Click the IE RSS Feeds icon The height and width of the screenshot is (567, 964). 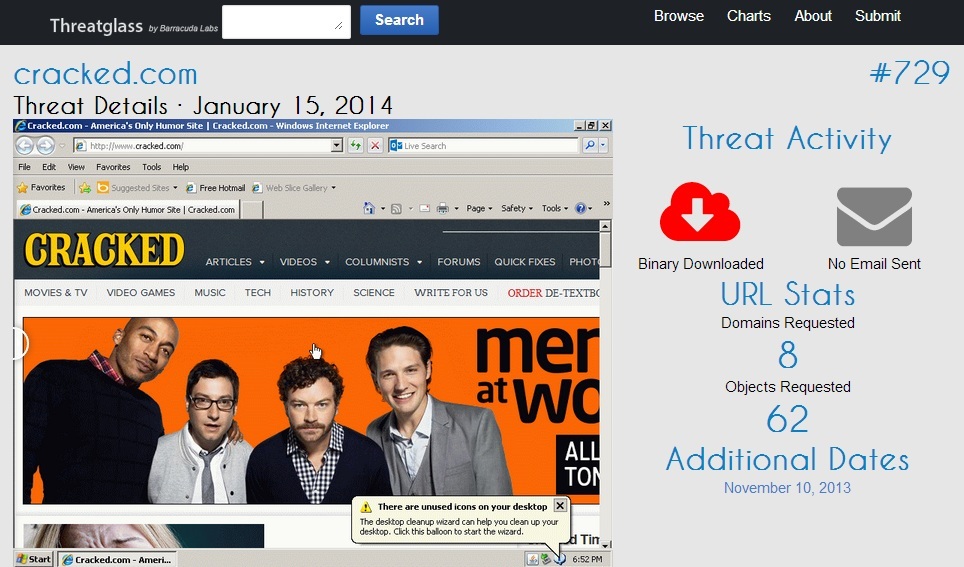[397, 208]
